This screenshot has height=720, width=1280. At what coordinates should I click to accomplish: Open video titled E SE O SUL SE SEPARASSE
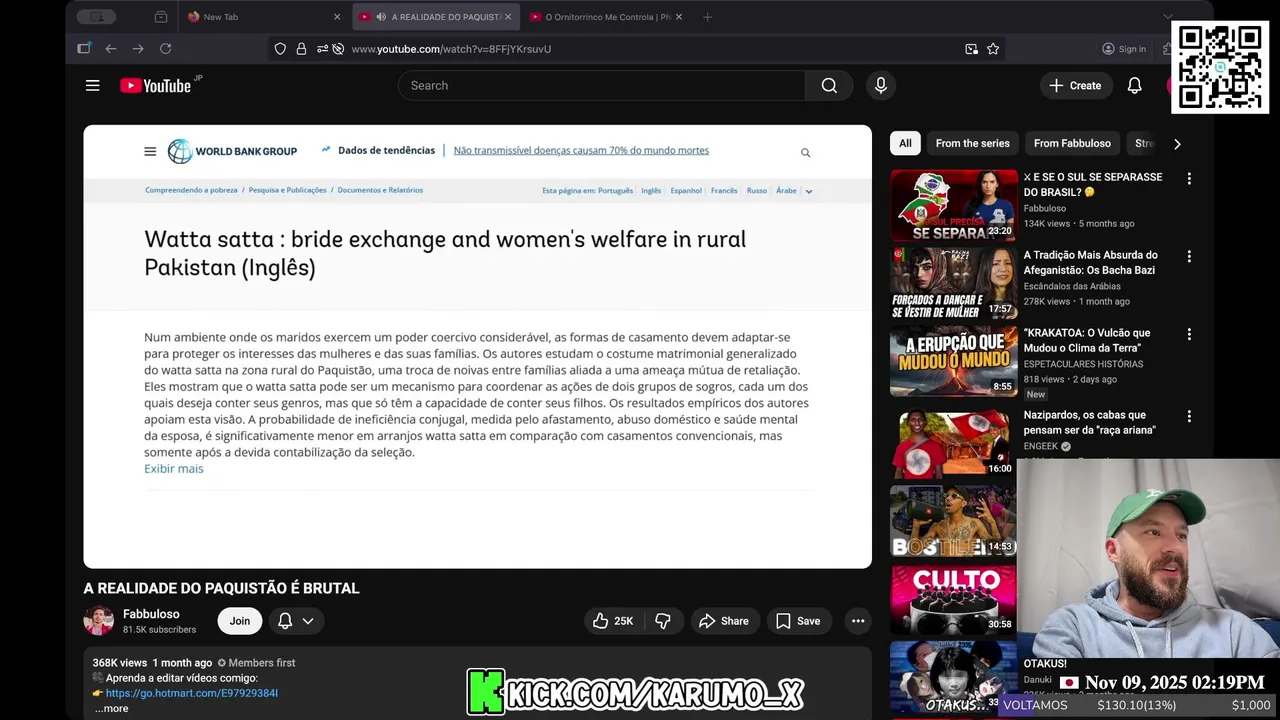[1094, 184]
